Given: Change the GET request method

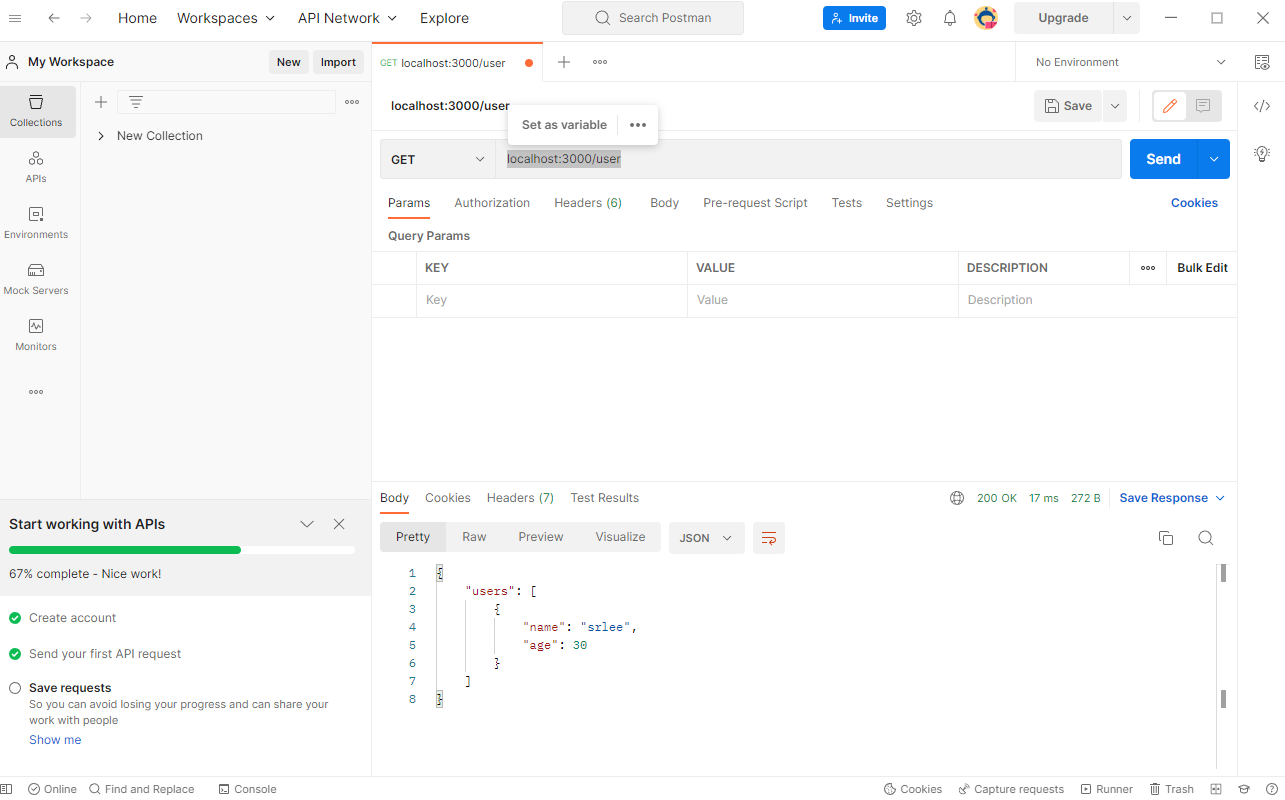Looking at the screenshot, I should tap(437, 159).
